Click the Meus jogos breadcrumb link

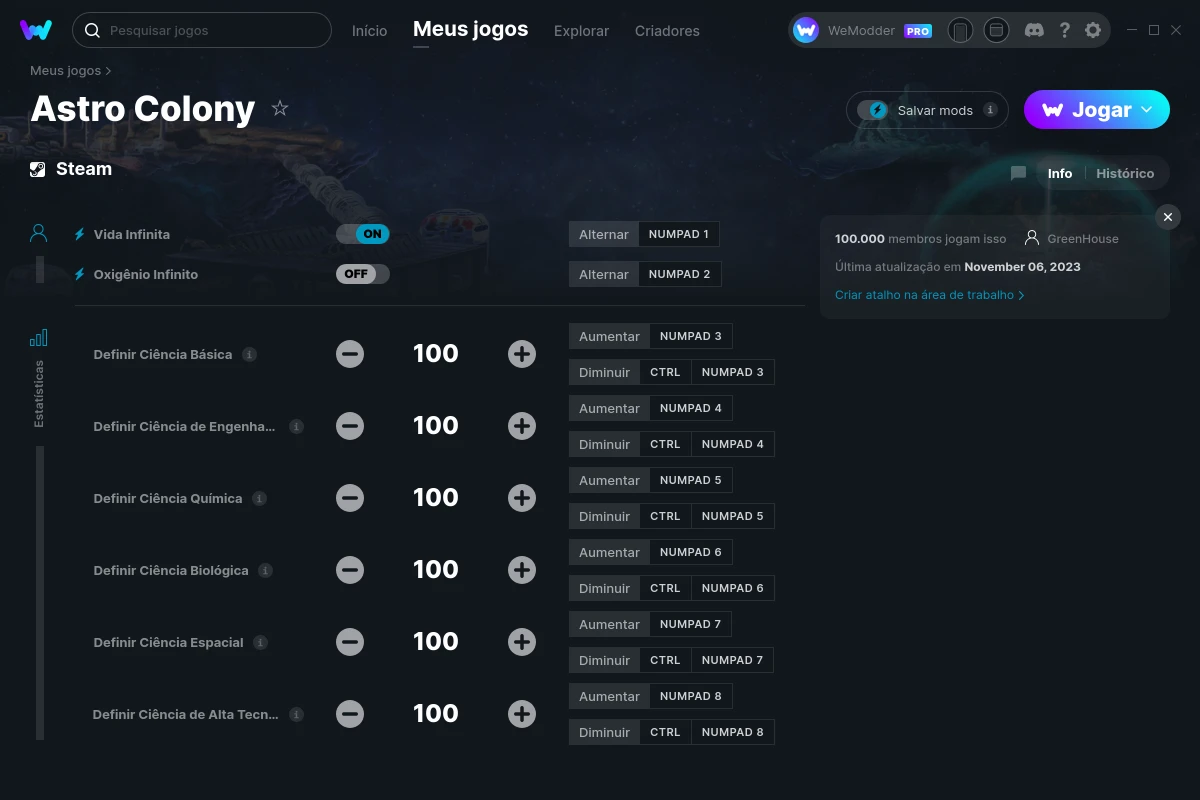tap(66, 71)
